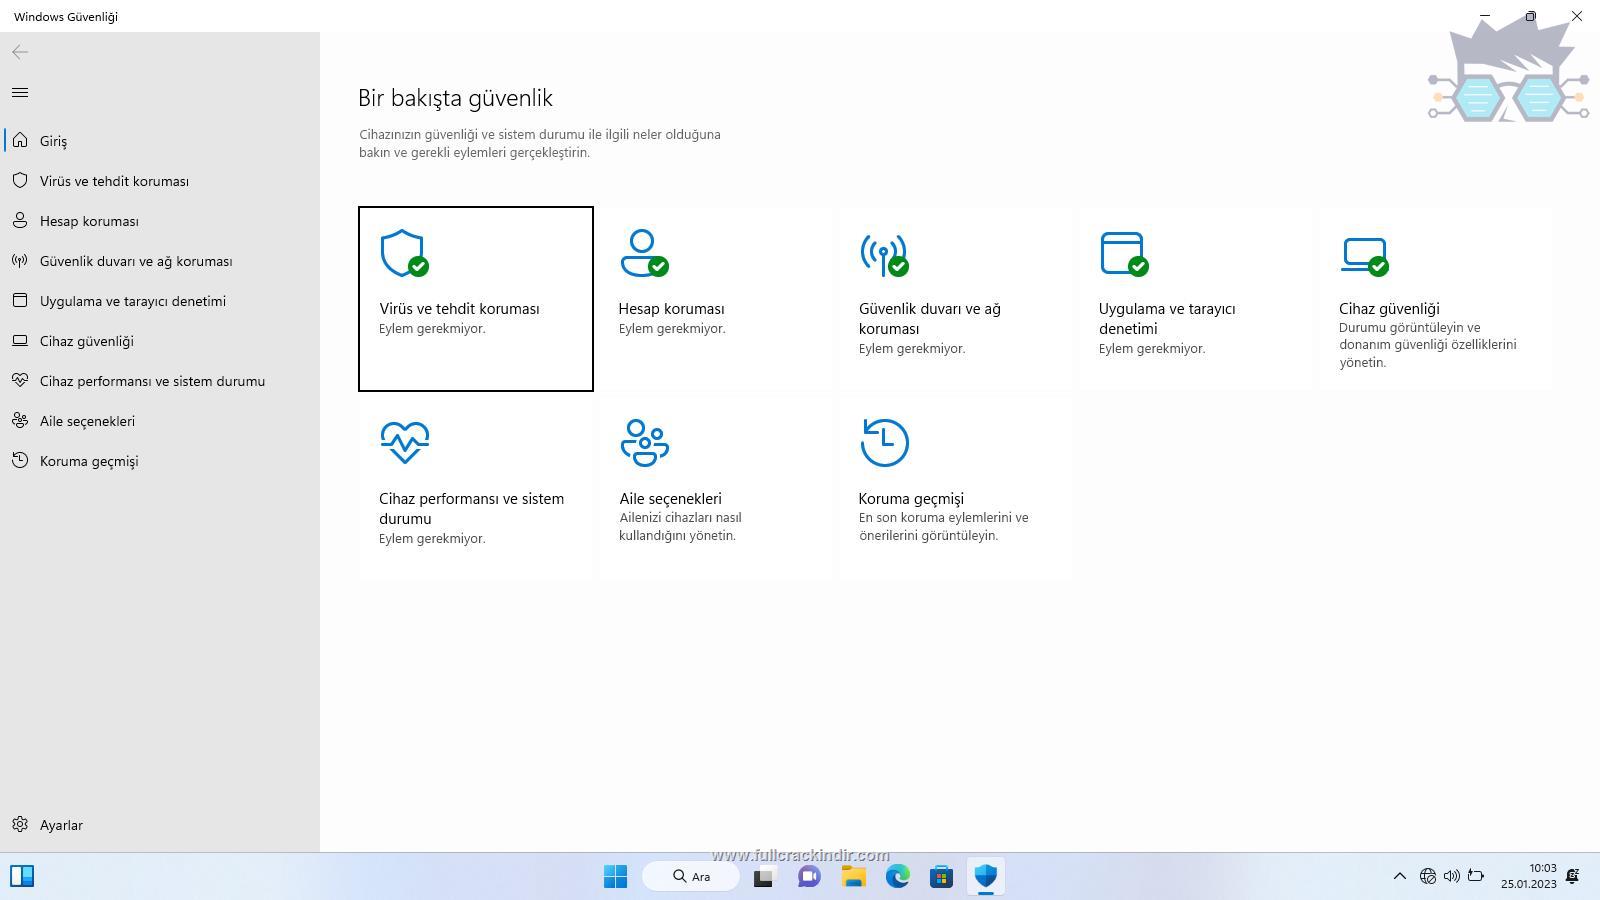Click the Giriş home icon in sidebar
The image size is (1600, 900).
(20, 141)
